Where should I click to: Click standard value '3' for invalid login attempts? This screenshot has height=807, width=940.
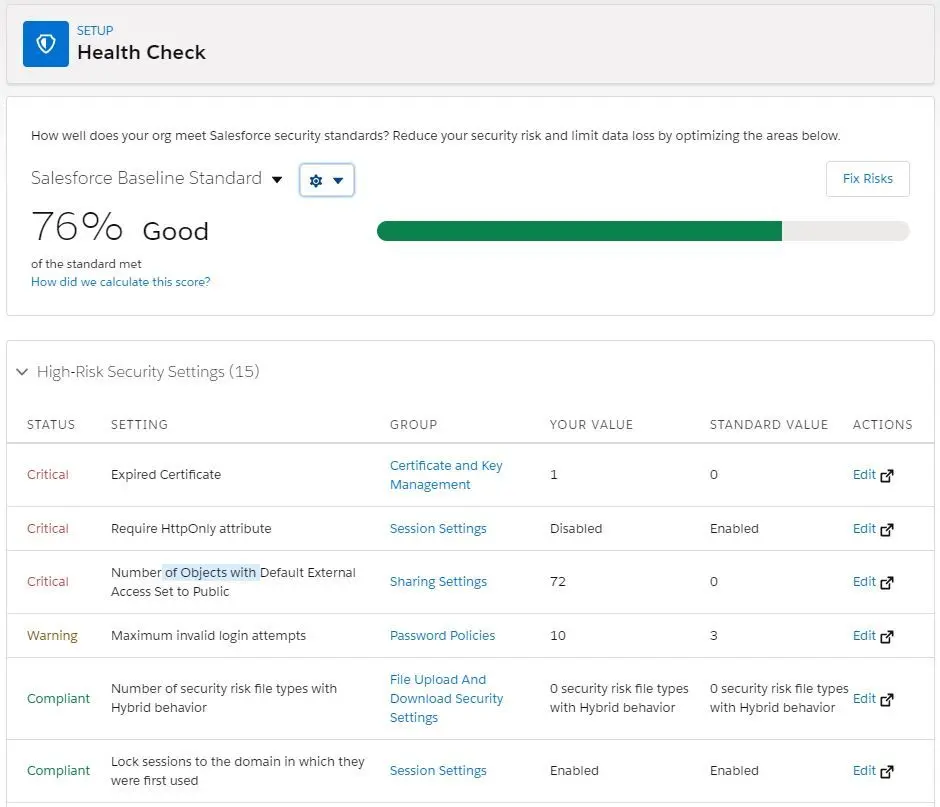[713, 636]
